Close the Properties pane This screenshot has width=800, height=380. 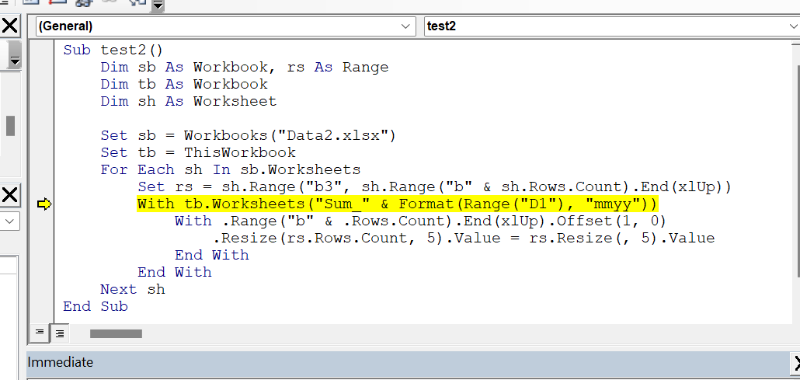(10, 195)
